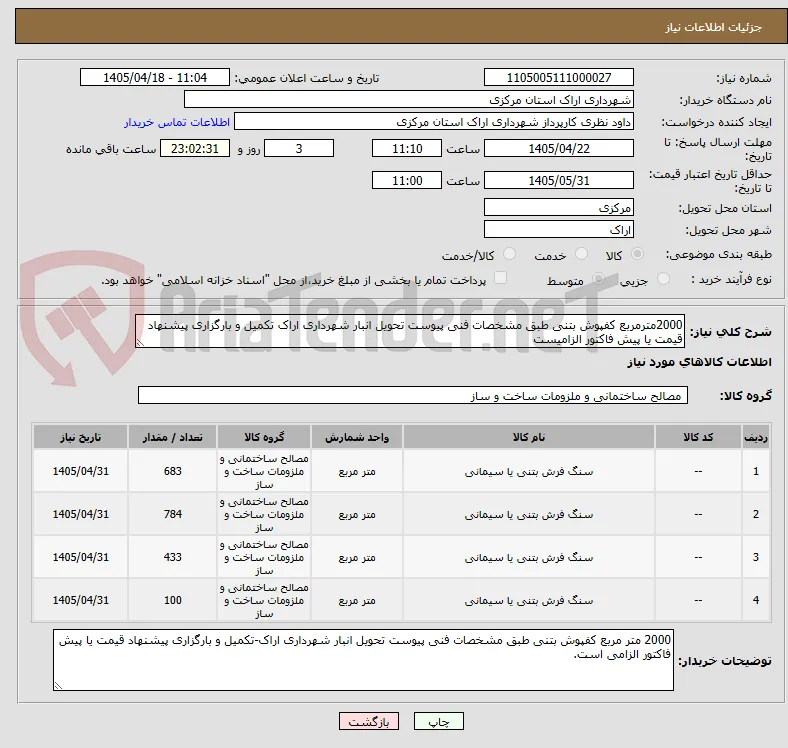Click the چاپ print button
The width and height of the screenshot is (788, 748).
coord(439,721)
